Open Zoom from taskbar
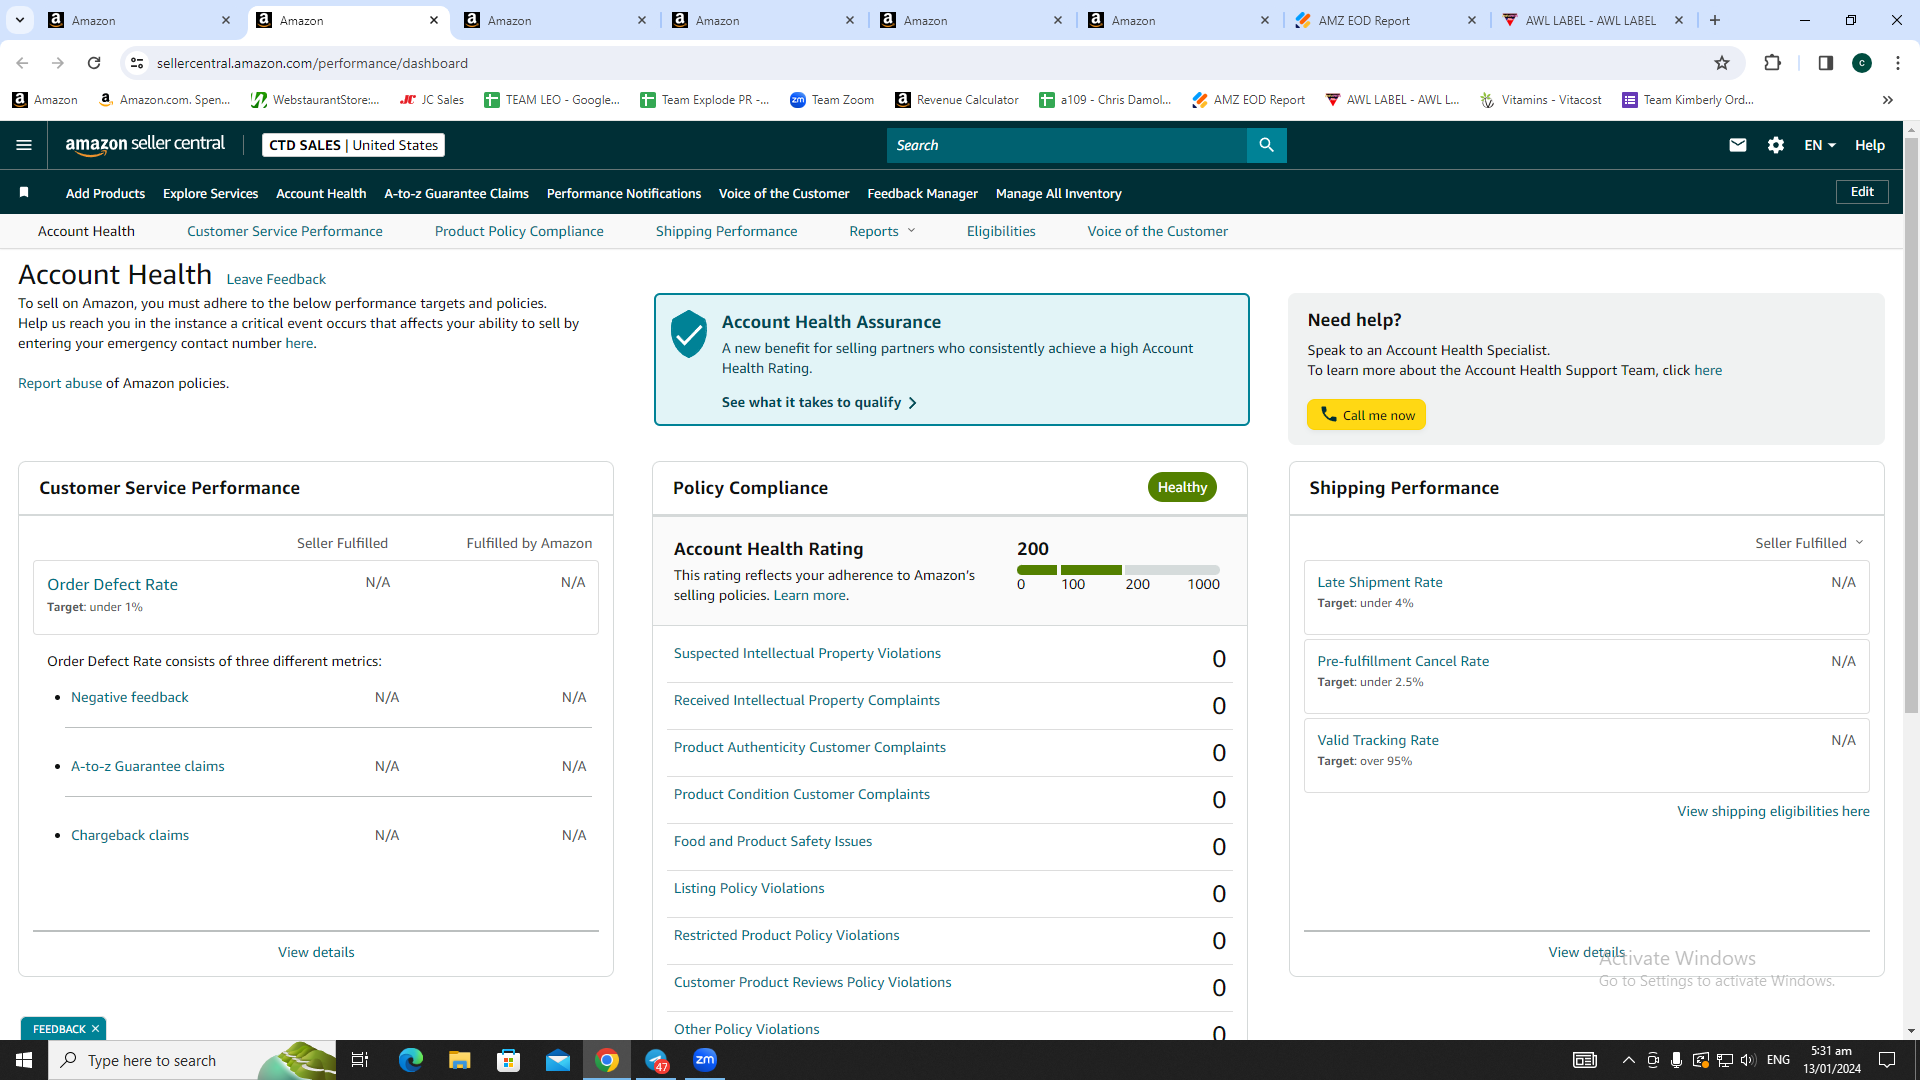 [x=705, y=1060]
